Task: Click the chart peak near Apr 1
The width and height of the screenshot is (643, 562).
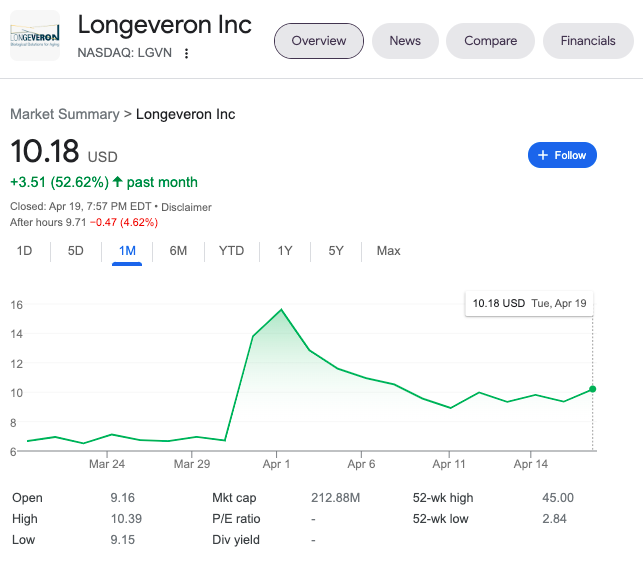Action: click(281, 310)
